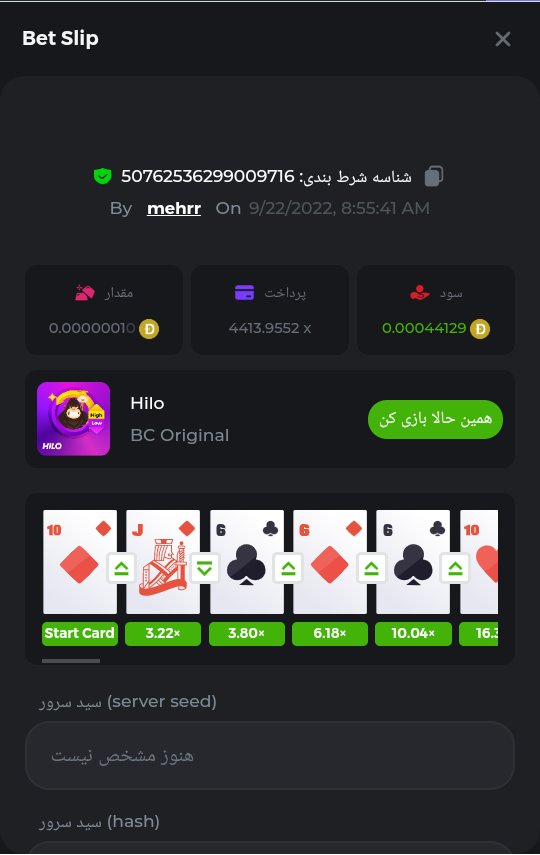Click the lower arrow after Jack card
This screenshot has height=855, width=540.
click(205, 569)
